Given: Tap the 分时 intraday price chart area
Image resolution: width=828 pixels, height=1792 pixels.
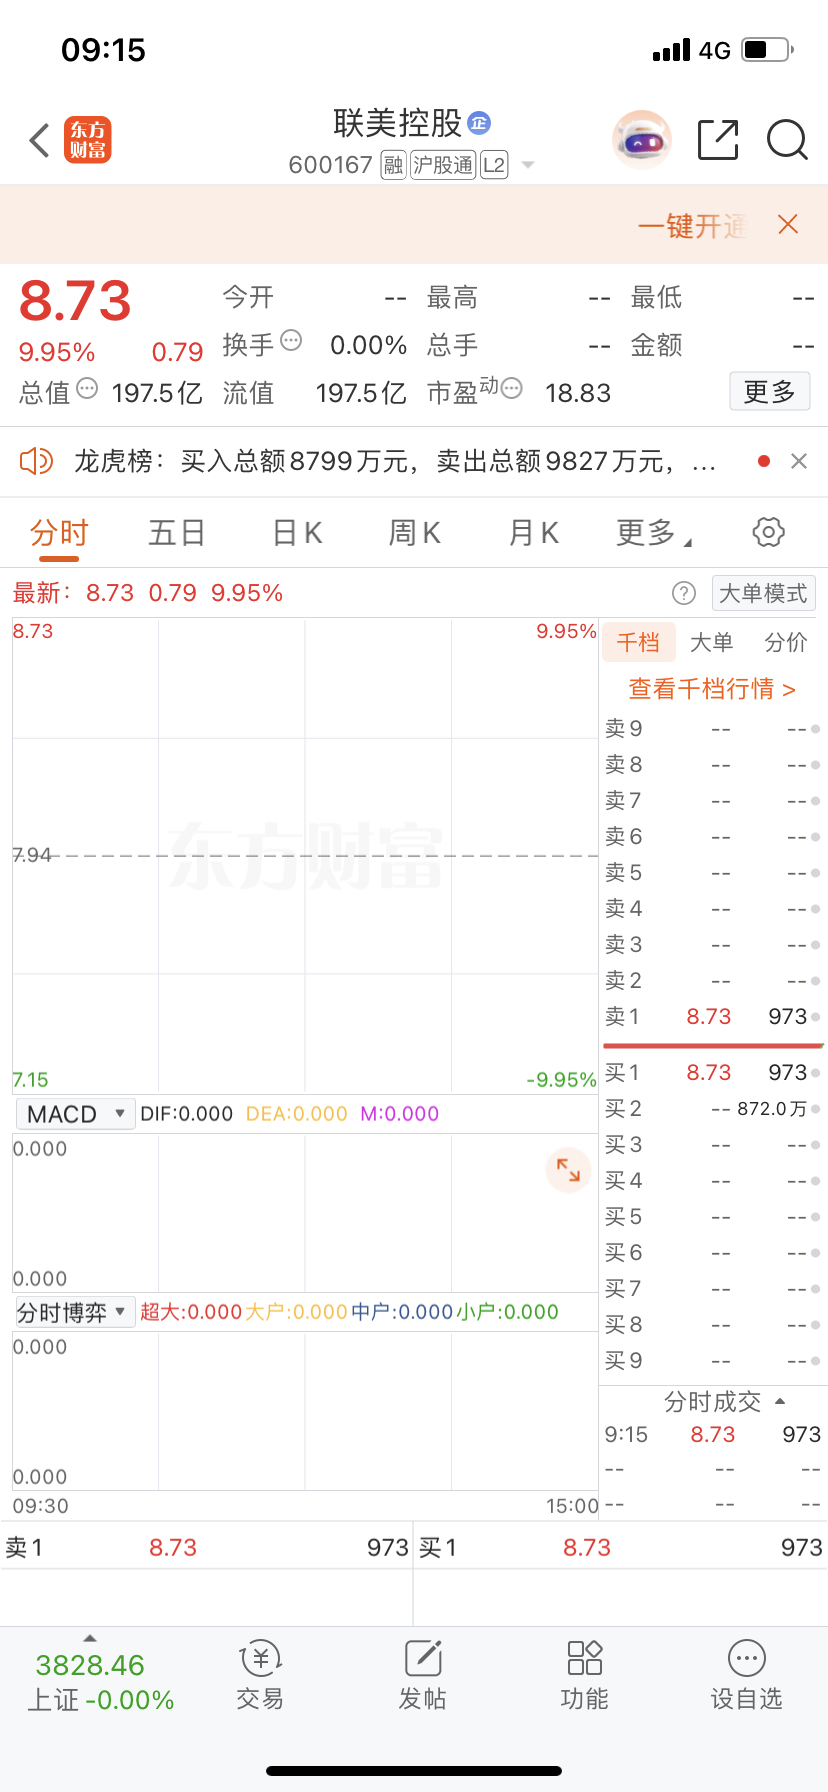Looking at the screenshot, I should 305,856.
